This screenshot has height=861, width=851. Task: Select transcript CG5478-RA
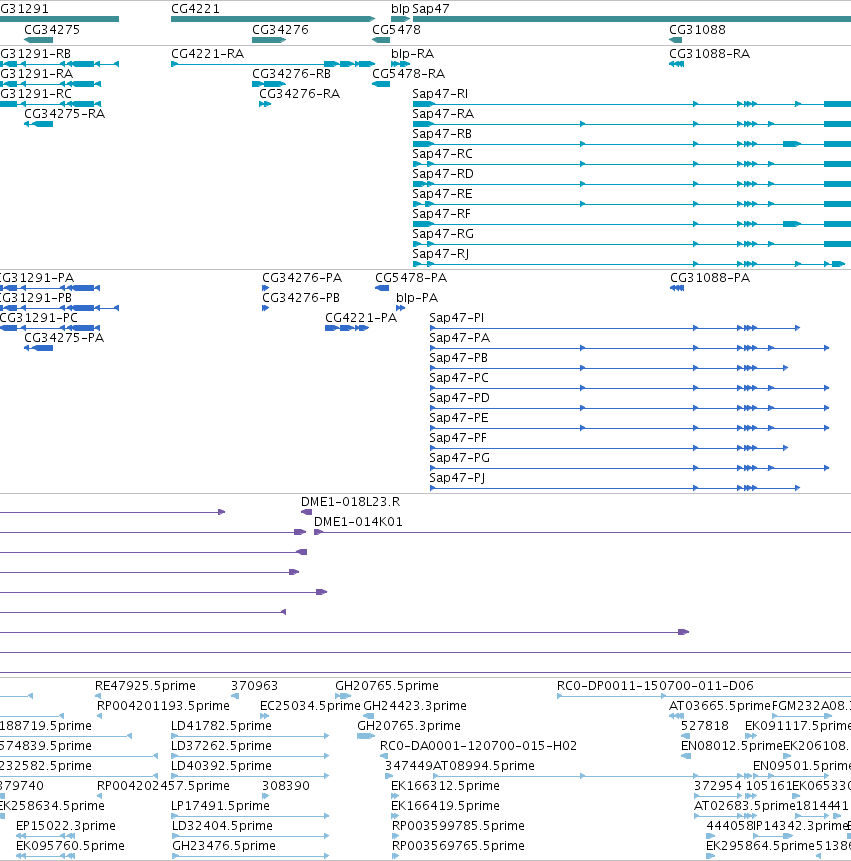pyautogui.click(x=408, y=74)
